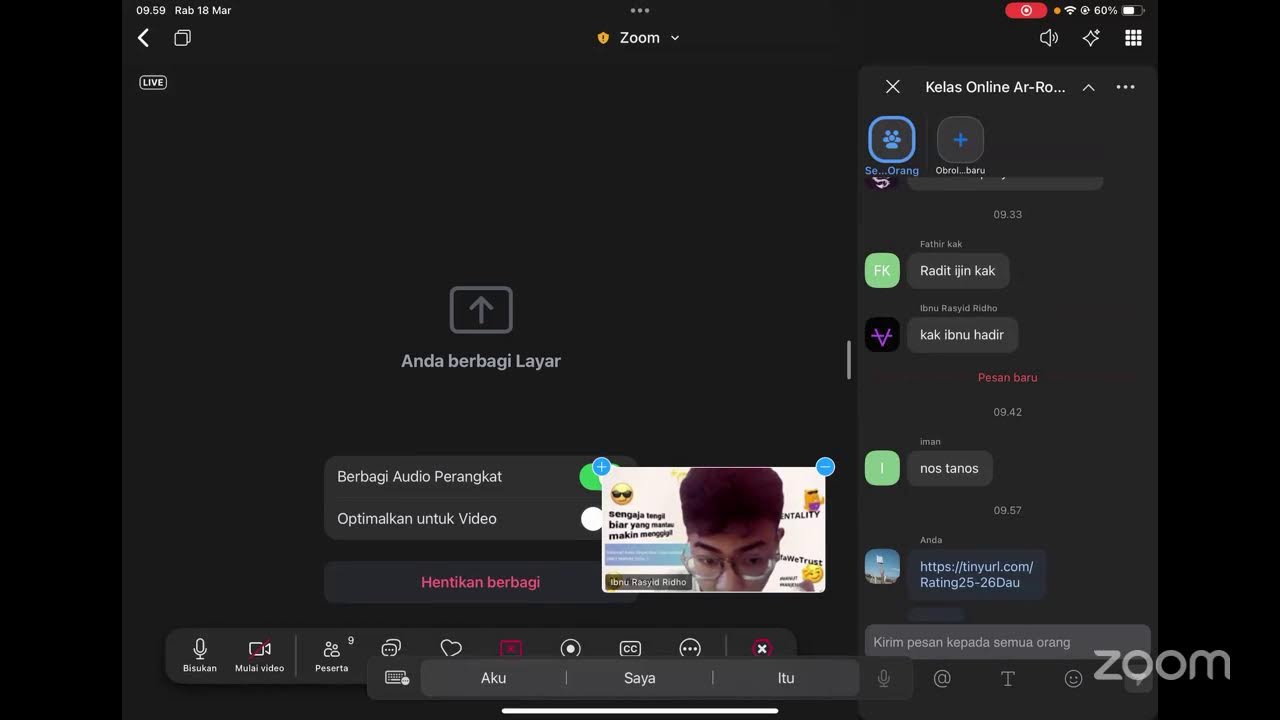This screenshot has width=1280, height=720.
Task: Tap the battery 60% indicator
Action: (1118, 10)
